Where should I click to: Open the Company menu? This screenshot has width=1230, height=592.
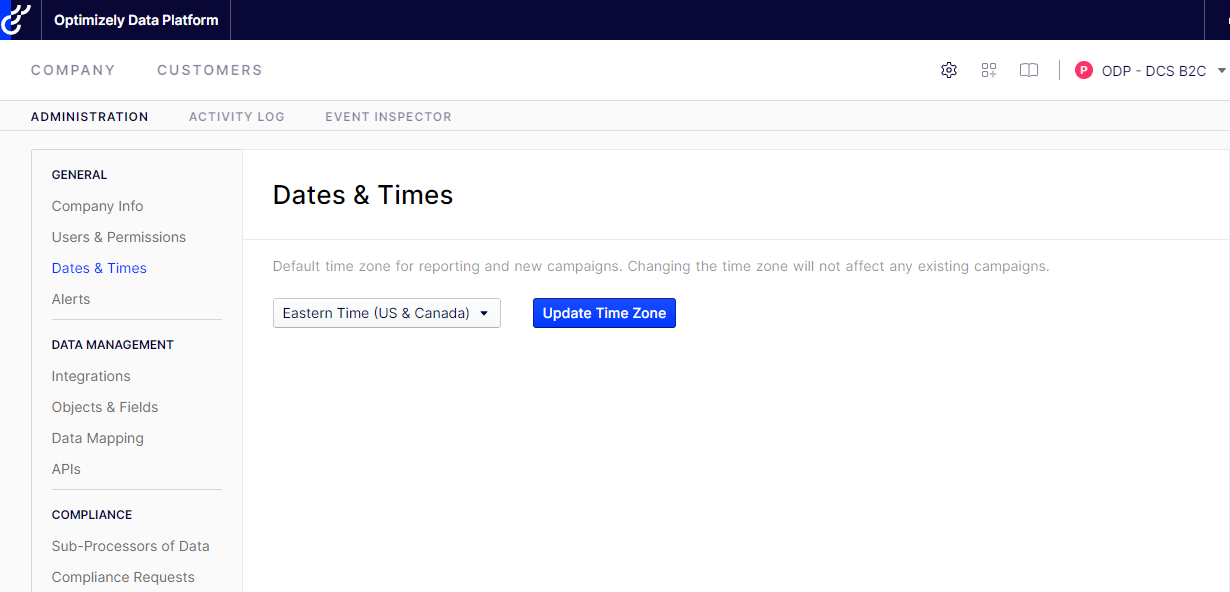pos(73,70)
